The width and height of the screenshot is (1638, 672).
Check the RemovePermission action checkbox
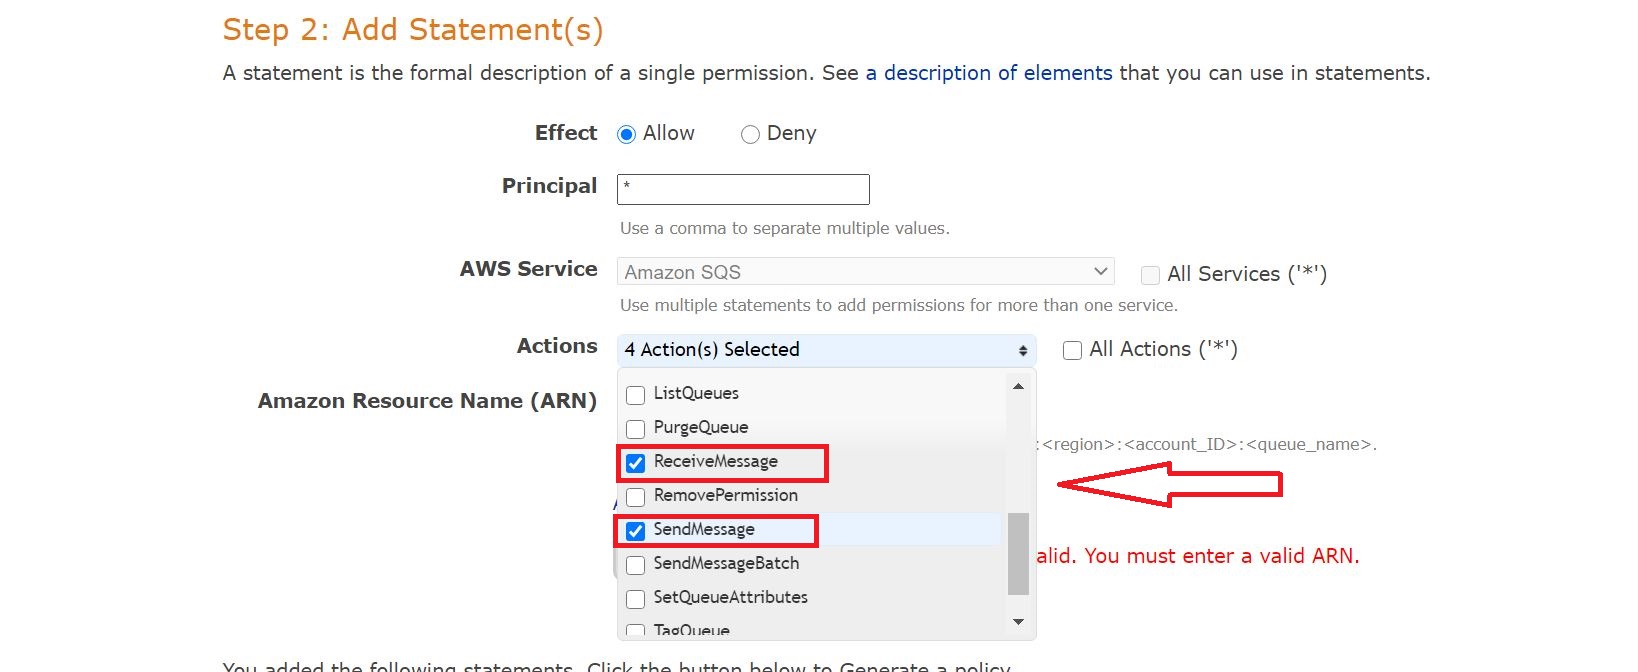(636, 497)
